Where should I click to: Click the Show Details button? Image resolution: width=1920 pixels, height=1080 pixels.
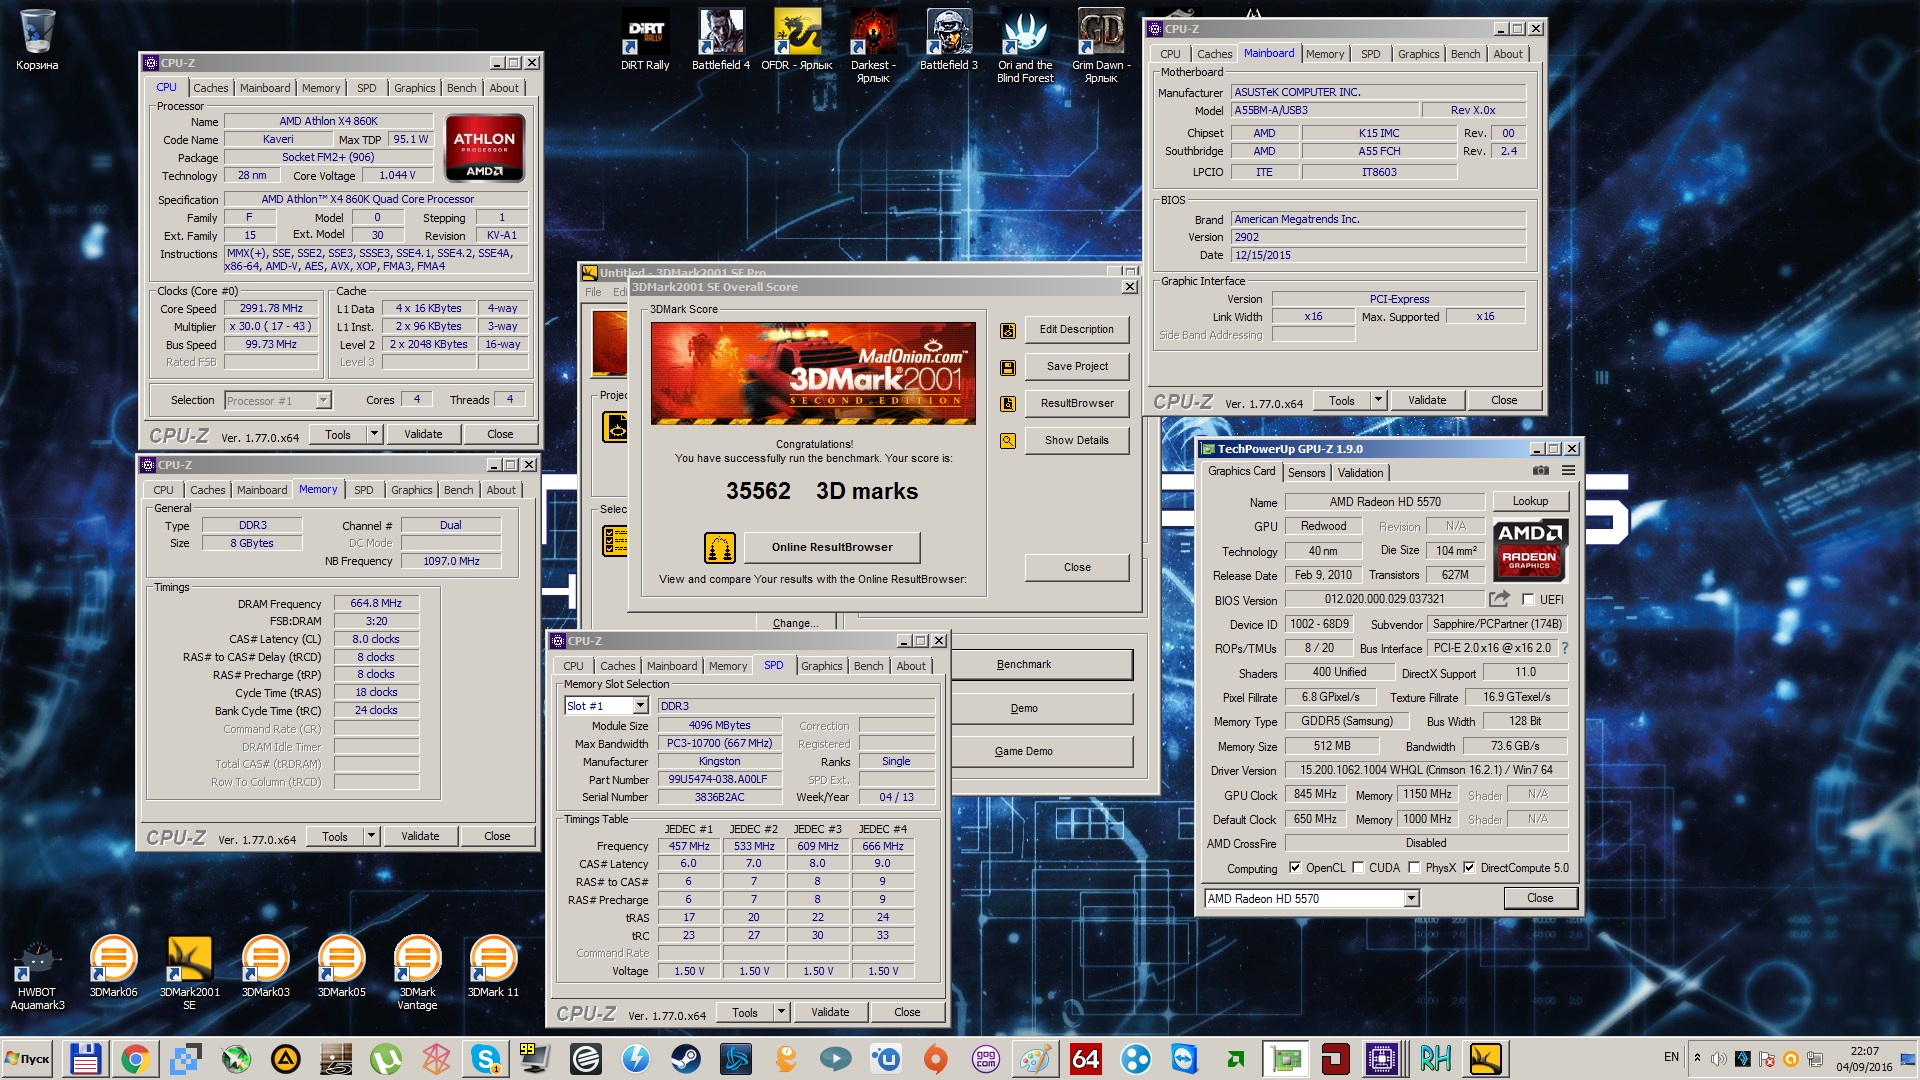[x=1077, y=440]
